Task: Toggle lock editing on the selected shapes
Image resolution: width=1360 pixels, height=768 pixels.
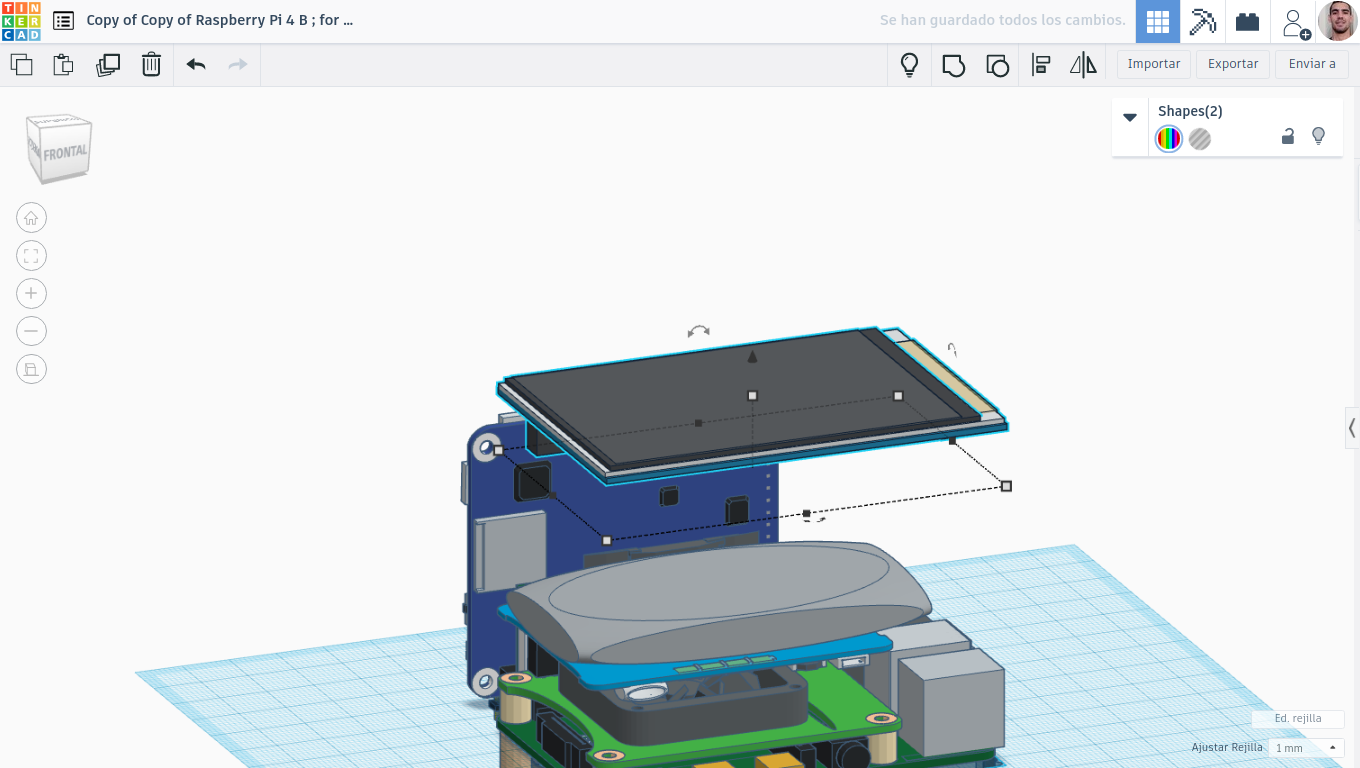Action: pyautogui.click(x=1288, y=136)
